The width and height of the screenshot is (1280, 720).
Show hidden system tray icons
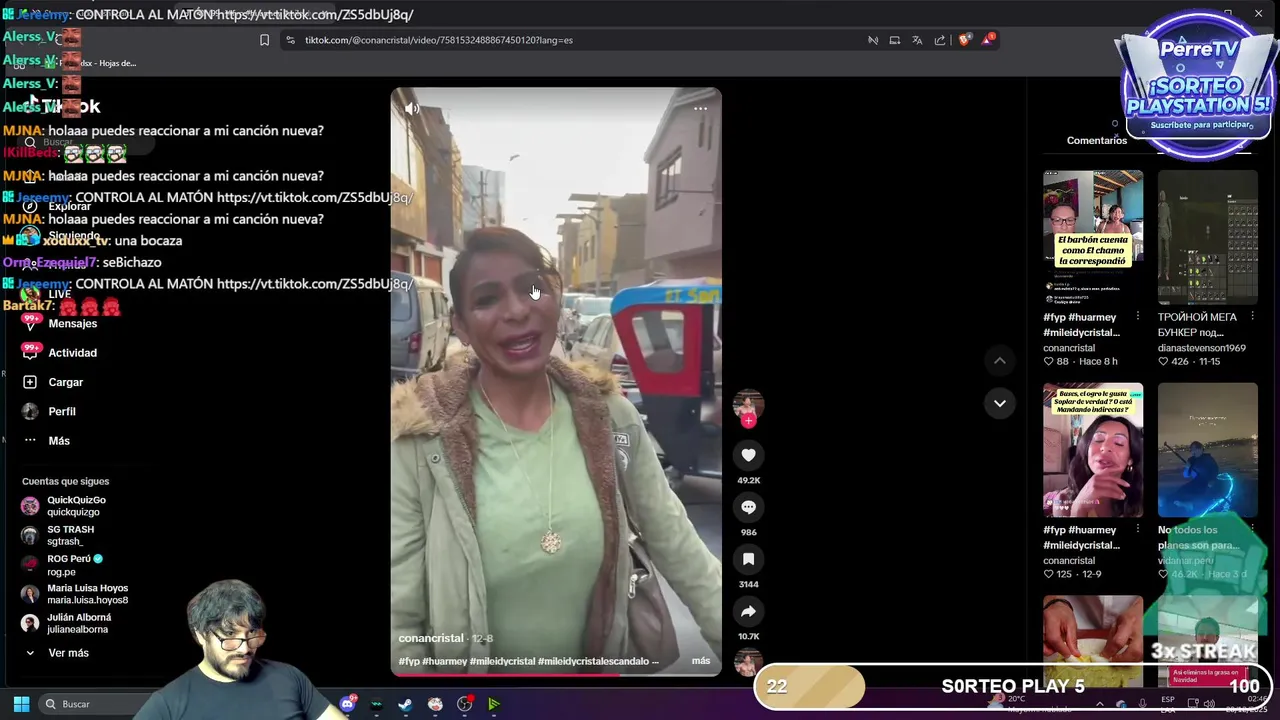click(x=1099, y=704)
